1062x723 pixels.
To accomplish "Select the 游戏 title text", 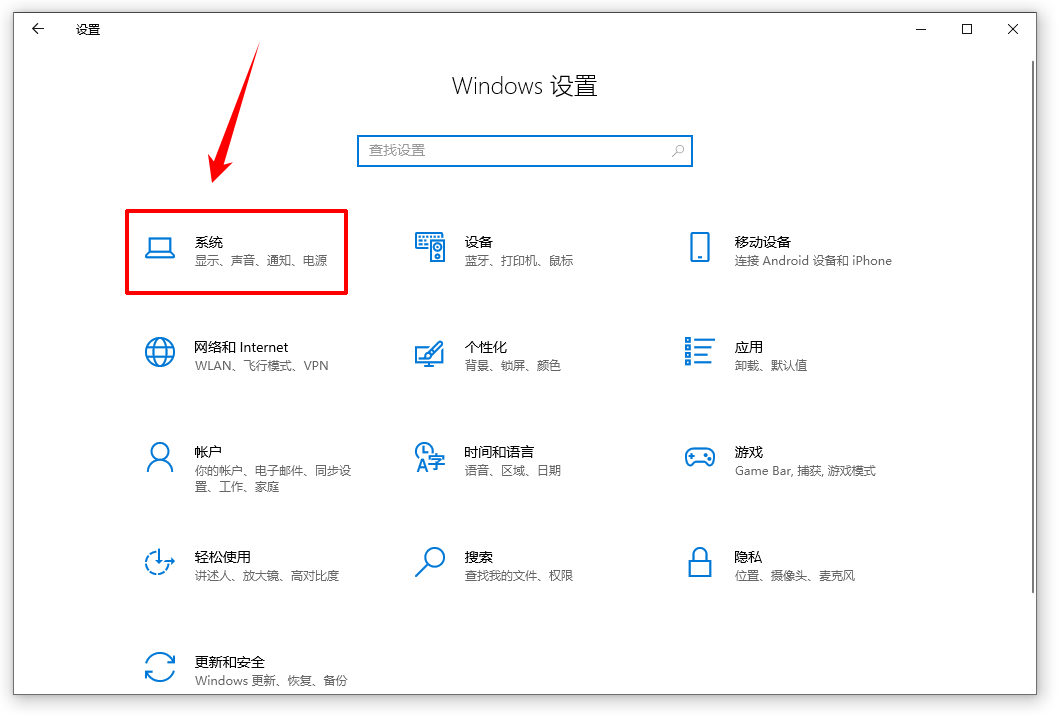I will coord(748,452).
